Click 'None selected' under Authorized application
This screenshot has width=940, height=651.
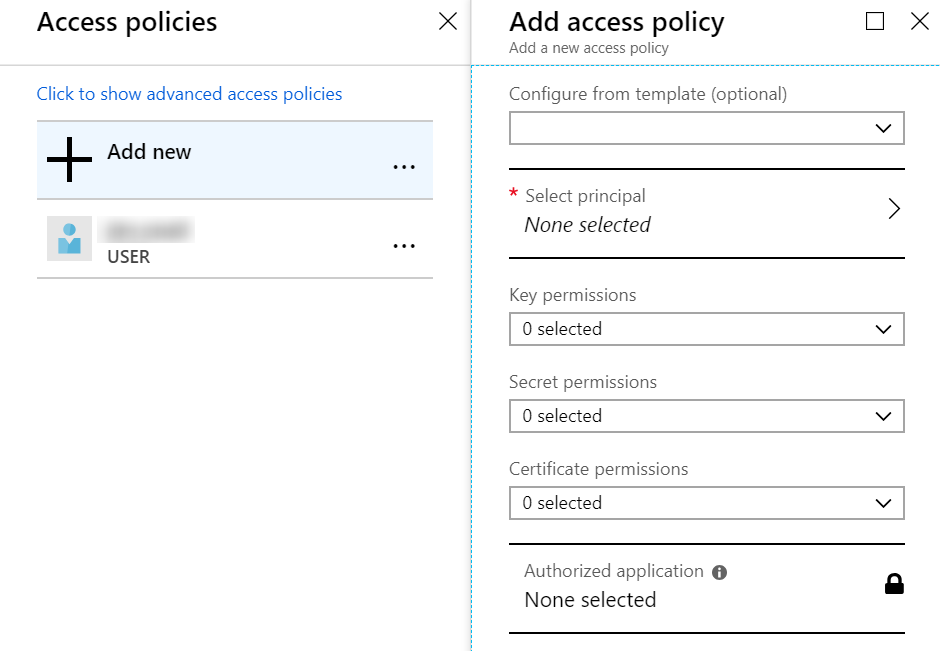coord(590,600)
